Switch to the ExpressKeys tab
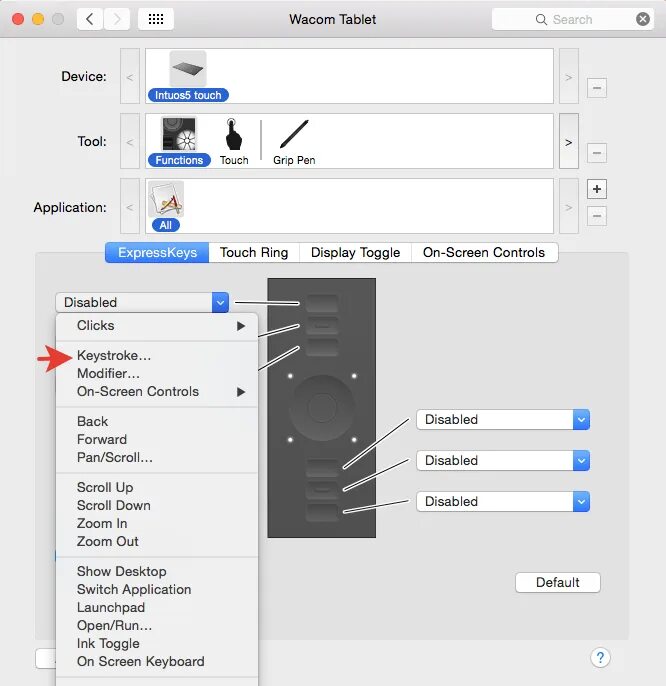 pos(157,252)
